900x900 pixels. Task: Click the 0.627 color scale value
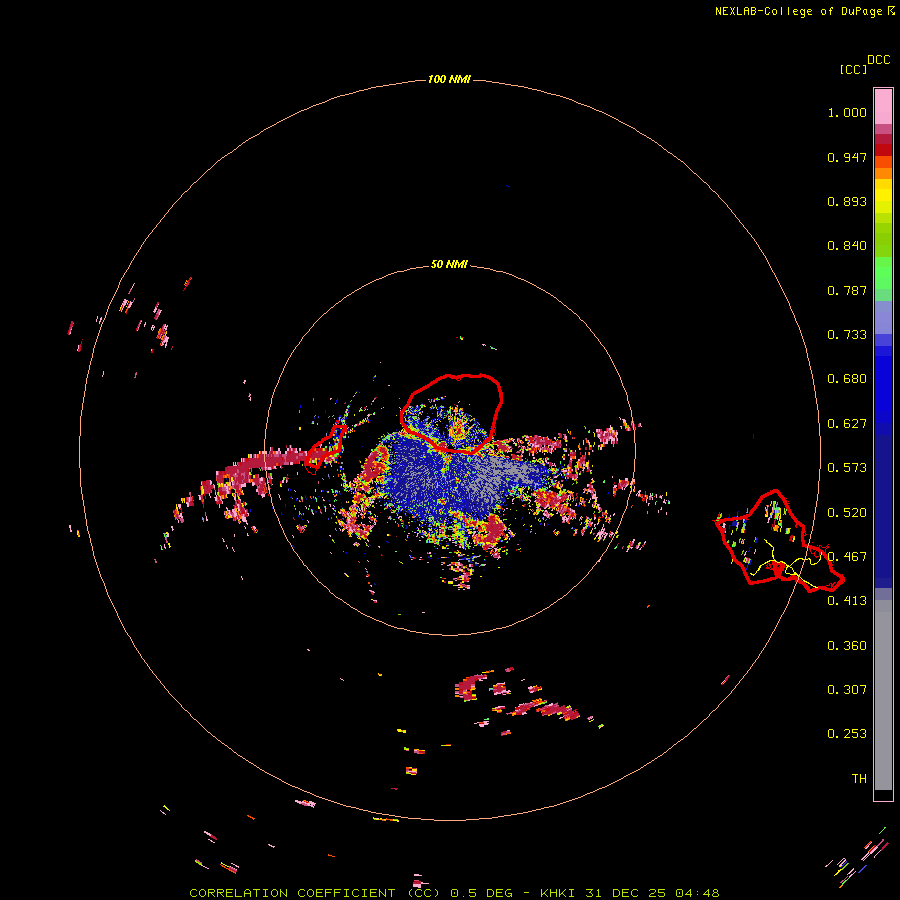coord(847,424)
